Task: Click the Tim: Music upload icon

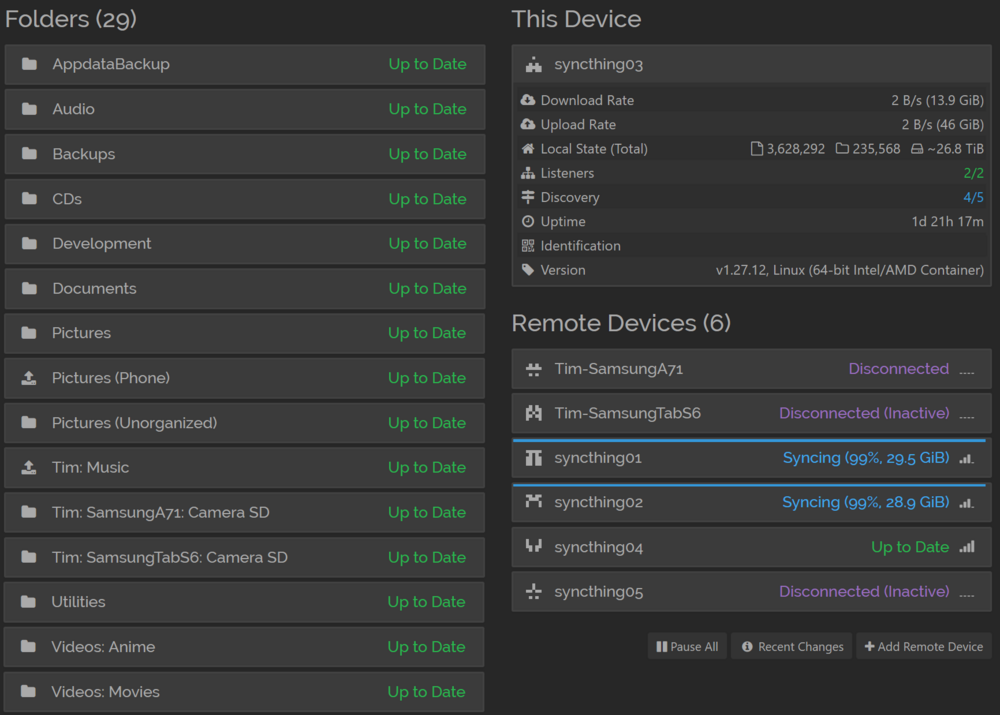Action: (x=29, y=468)
